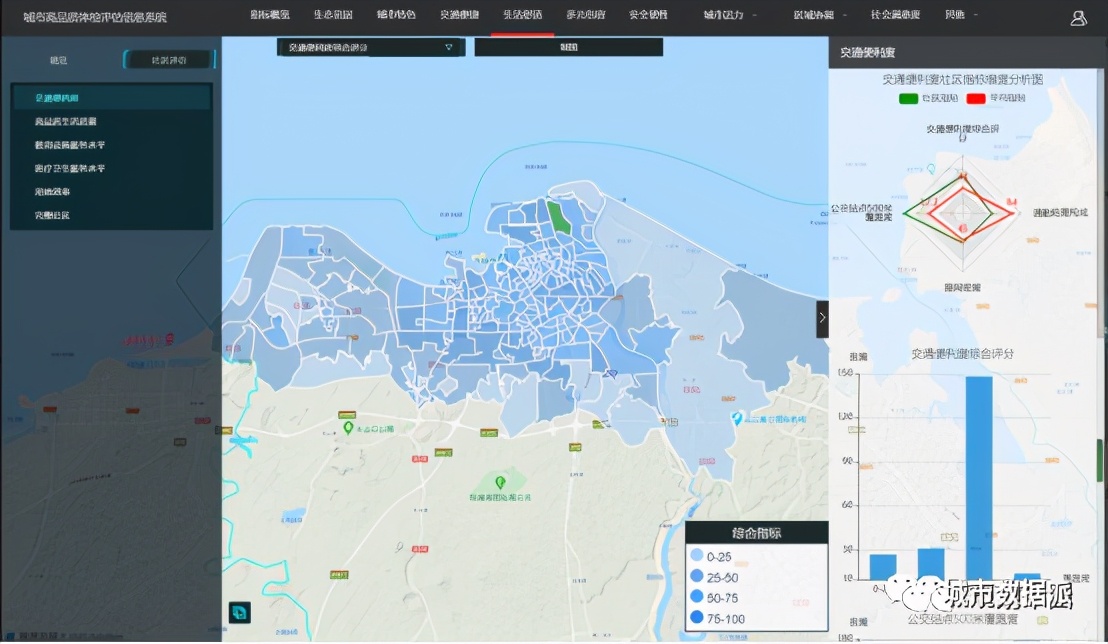Select the highlighted second tab in left panel

(167, 60)
